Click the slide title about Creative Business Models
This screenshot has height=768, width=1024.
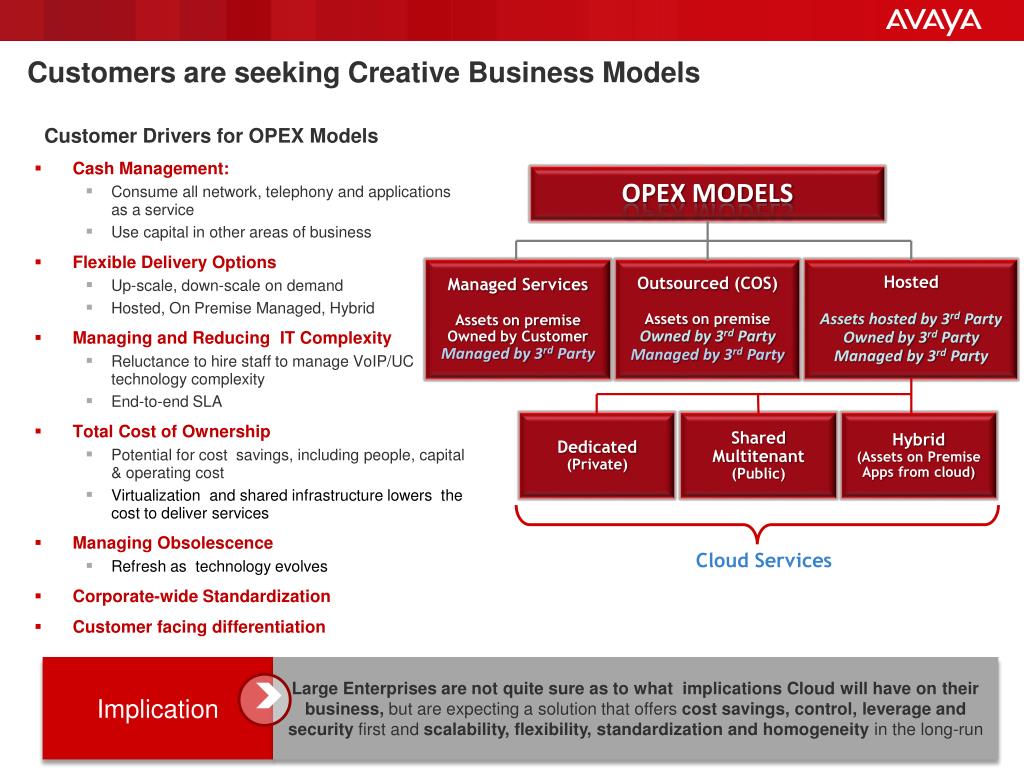(x=363, y=72)
